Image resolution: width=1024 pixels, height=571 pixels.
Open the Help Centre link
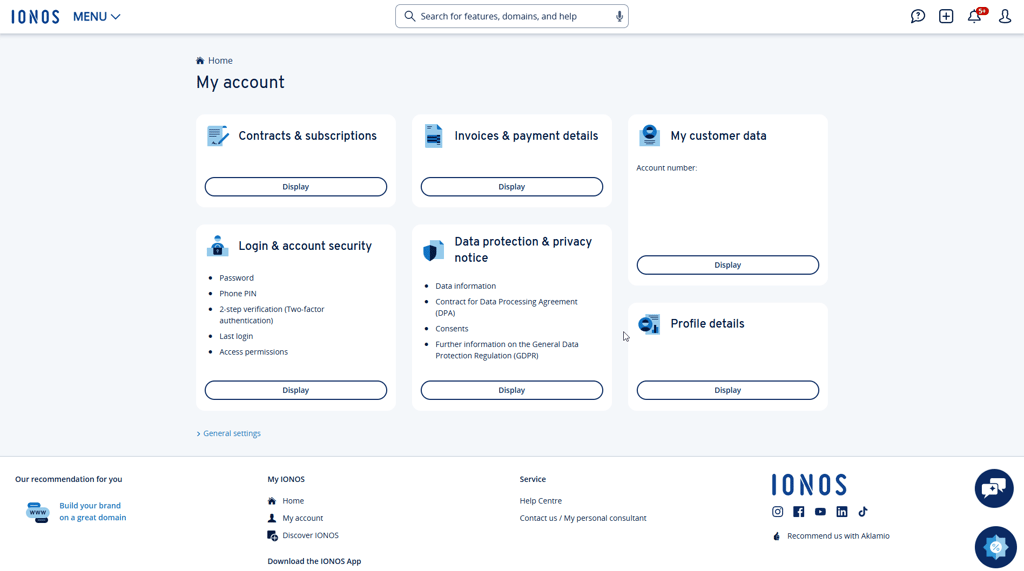point(541,501)
